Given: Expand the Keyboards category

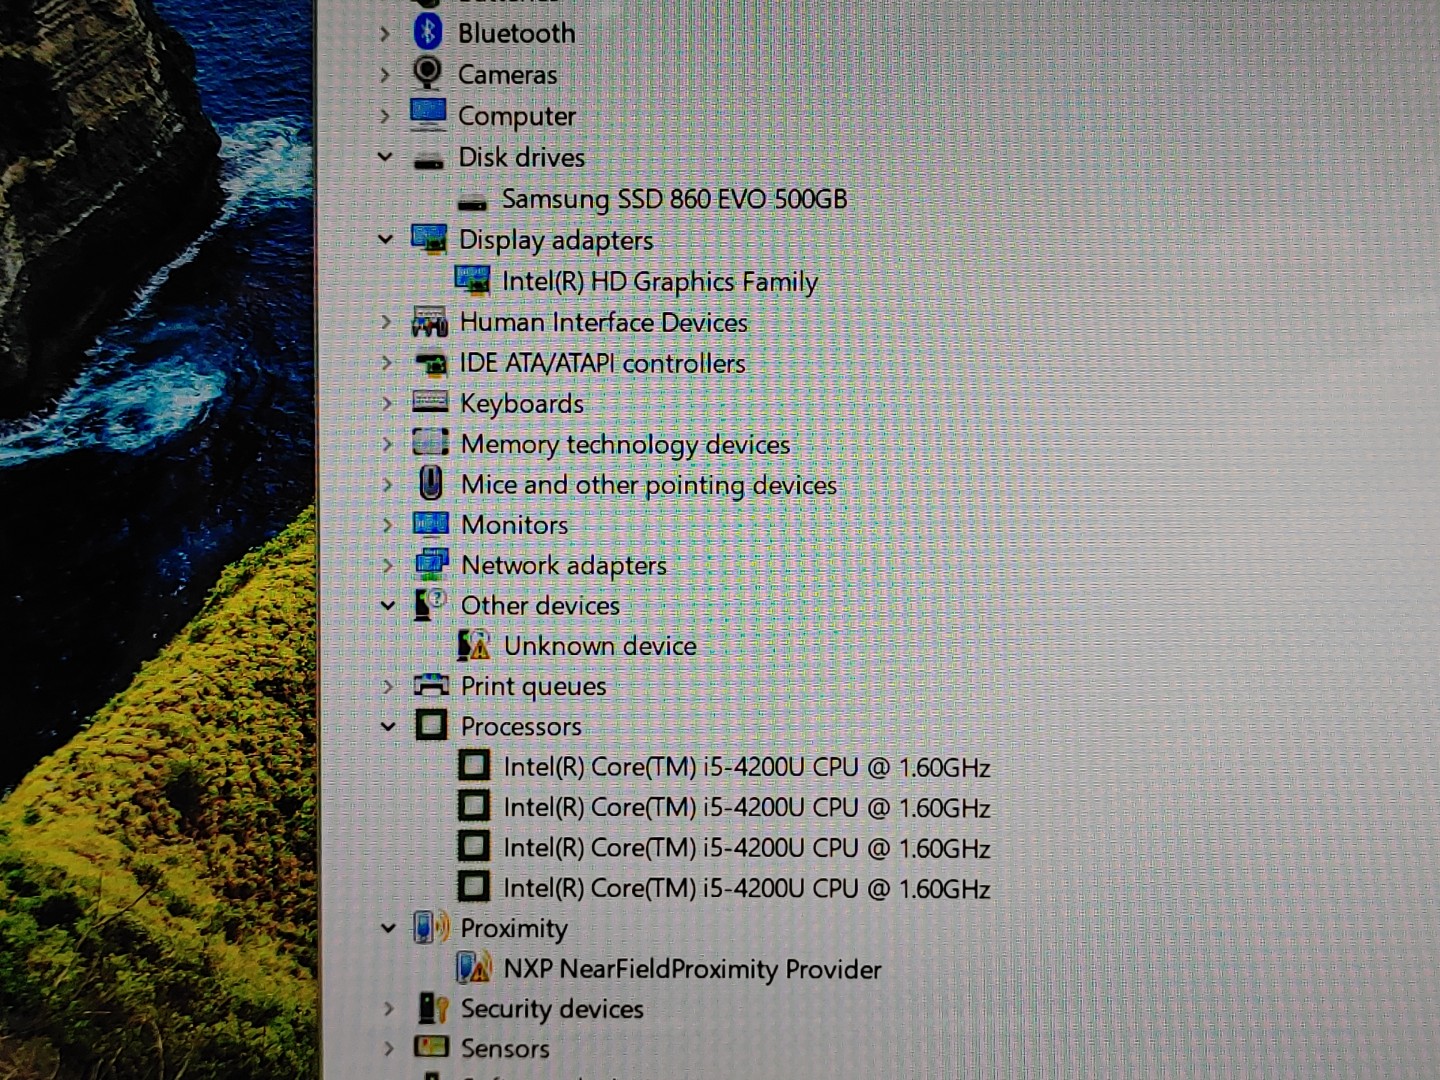Looking at the screenshot, I should [387, 403].
